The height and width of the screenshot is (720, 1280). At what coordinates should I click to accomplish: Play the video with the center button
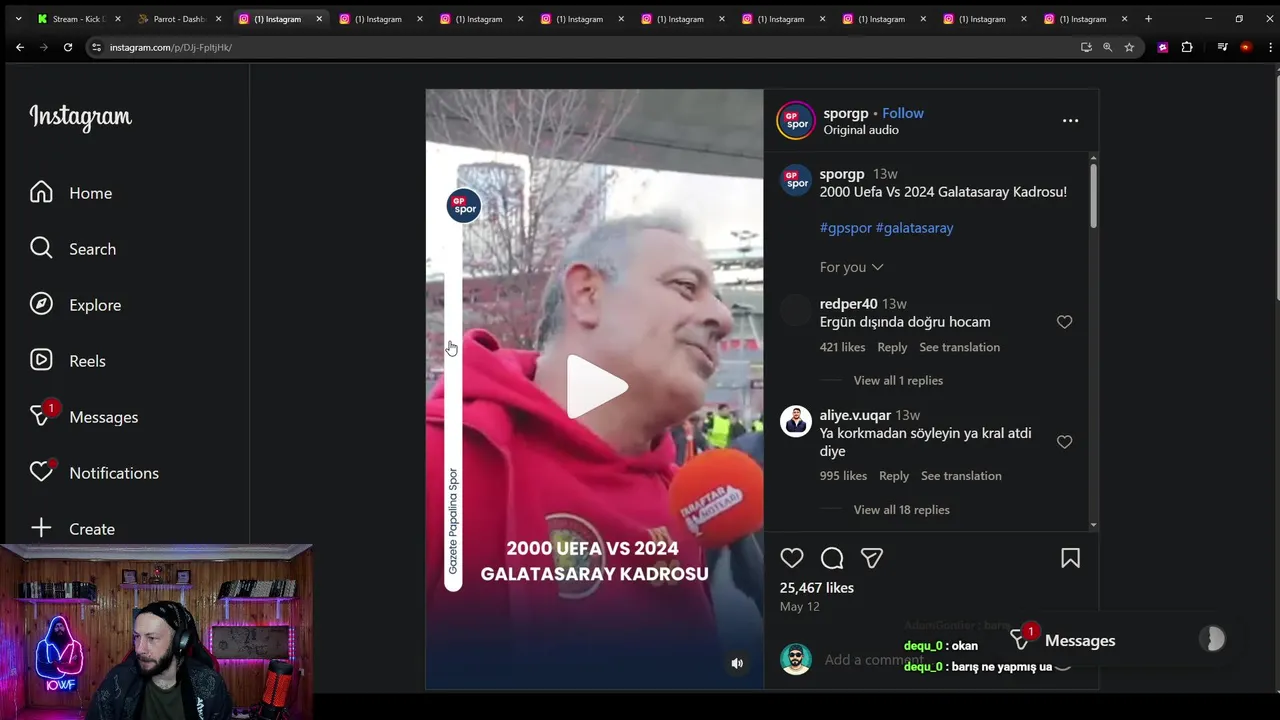[596, 387]
